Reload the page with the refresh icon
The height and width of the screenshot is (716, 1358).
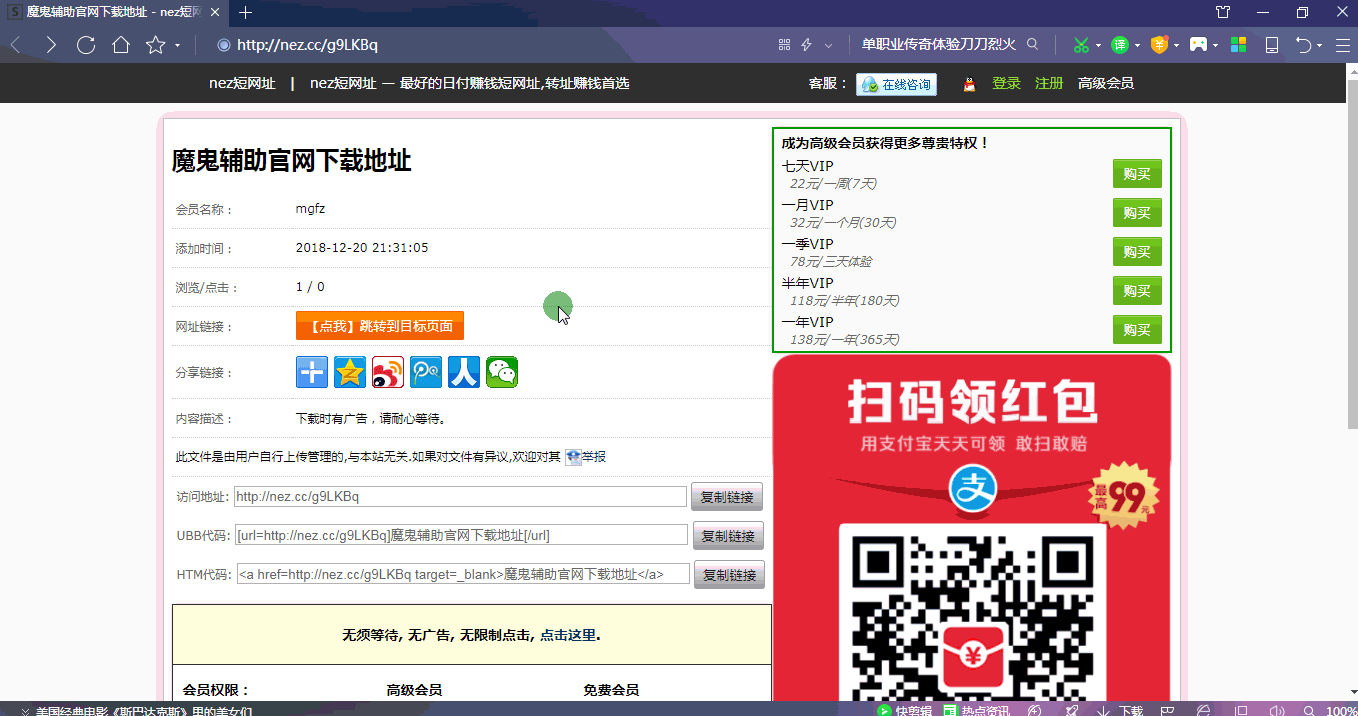point(86,45)
